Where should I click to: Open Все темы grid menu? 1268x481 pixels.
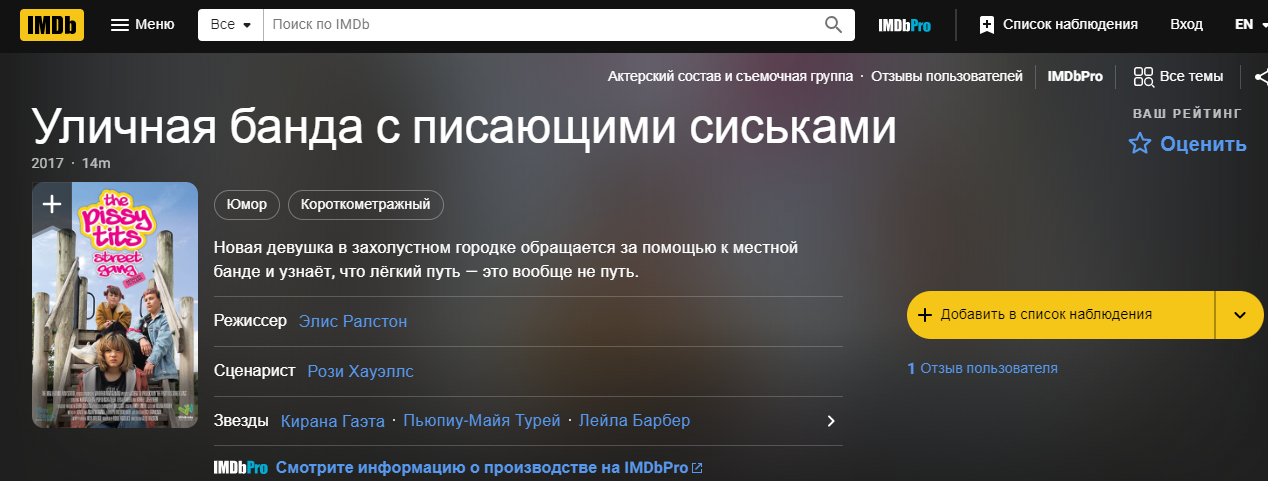[x=1178, y=76]
